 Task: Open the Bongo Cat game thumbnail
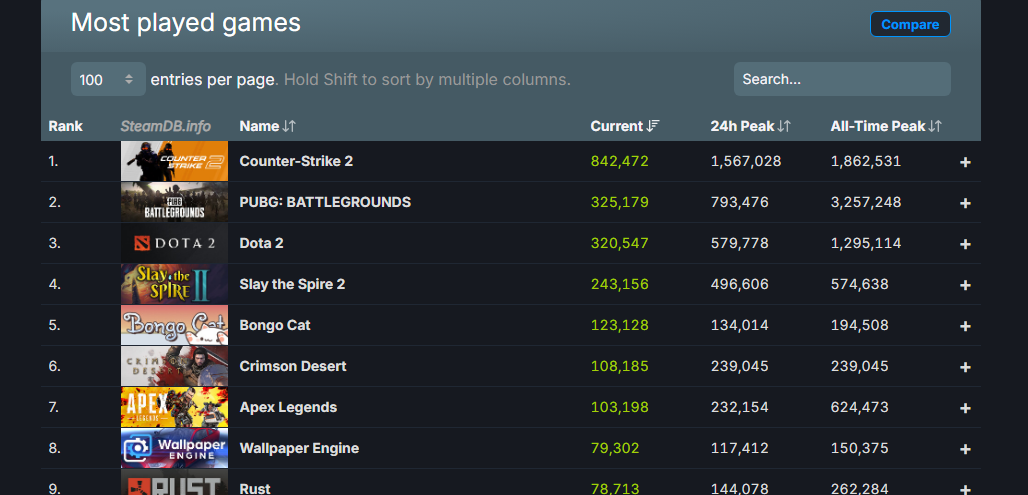click(x=174, y=325)
